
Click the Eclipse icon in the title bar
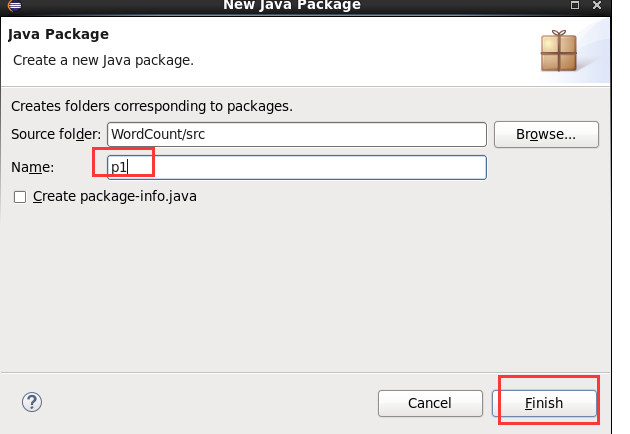click(10, 4)
